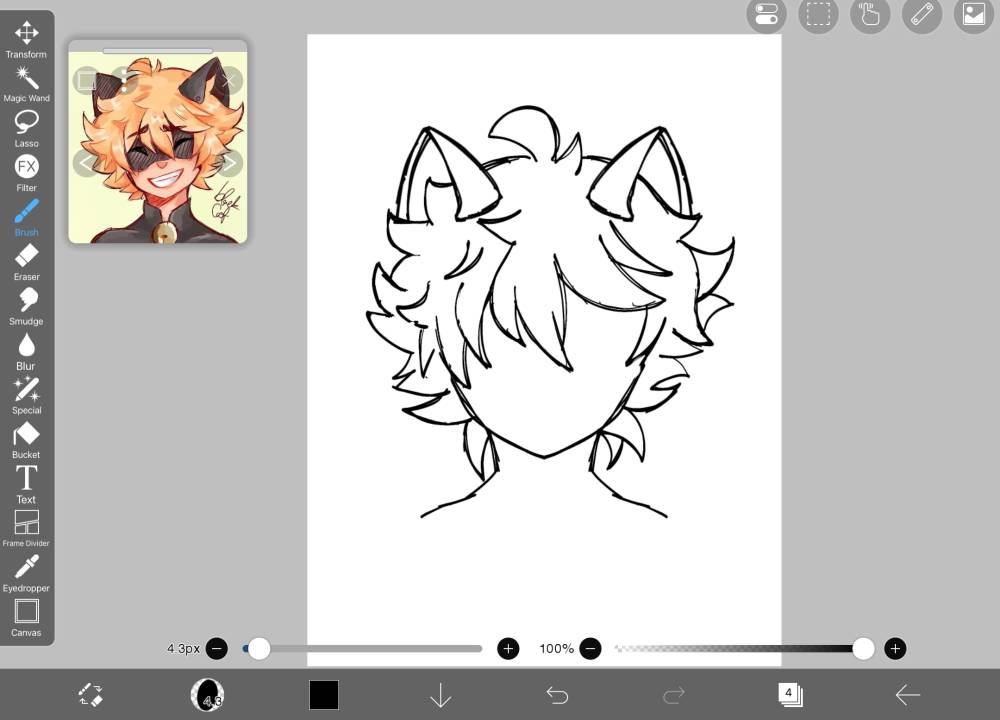Click the opacity slider handle

coord(863,649)
